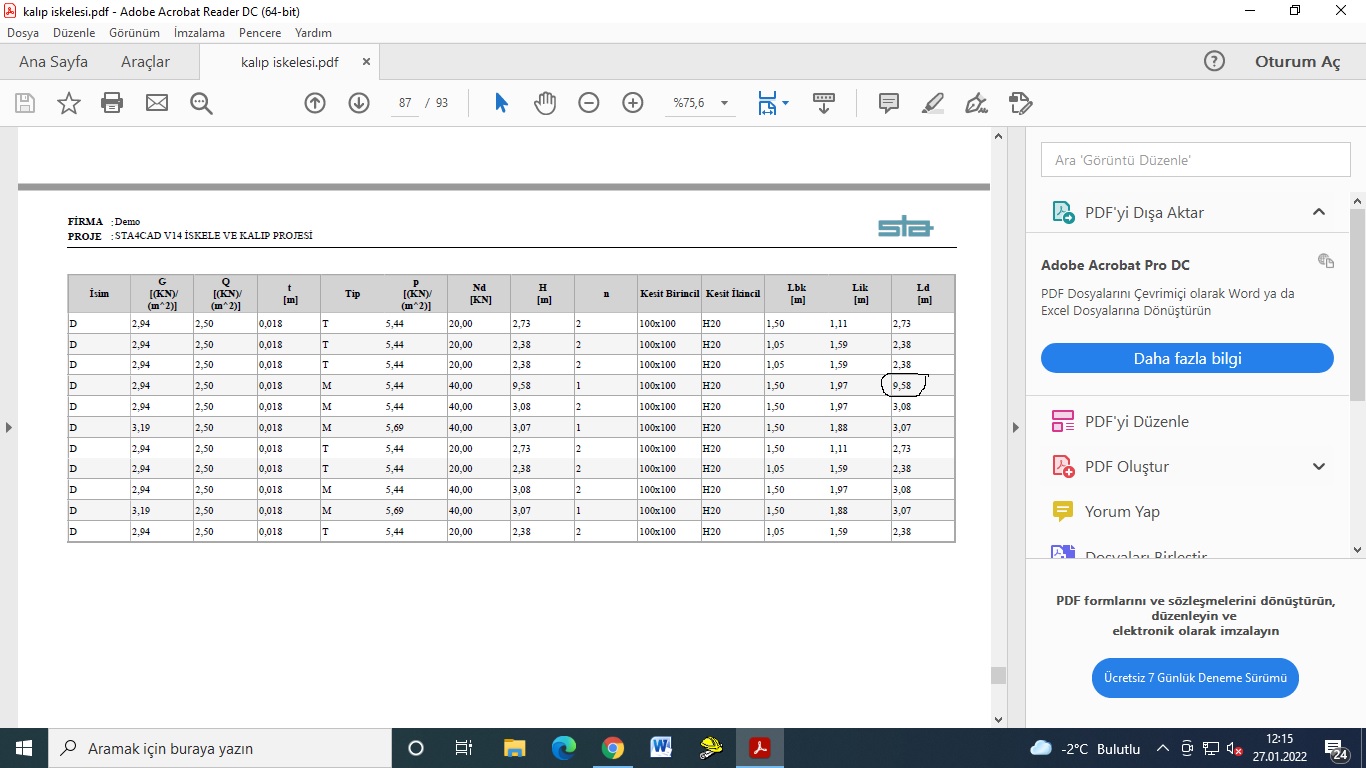Activate the Hand pan tool
Viewport: 1366px width, 768px height.
[544, 103]
